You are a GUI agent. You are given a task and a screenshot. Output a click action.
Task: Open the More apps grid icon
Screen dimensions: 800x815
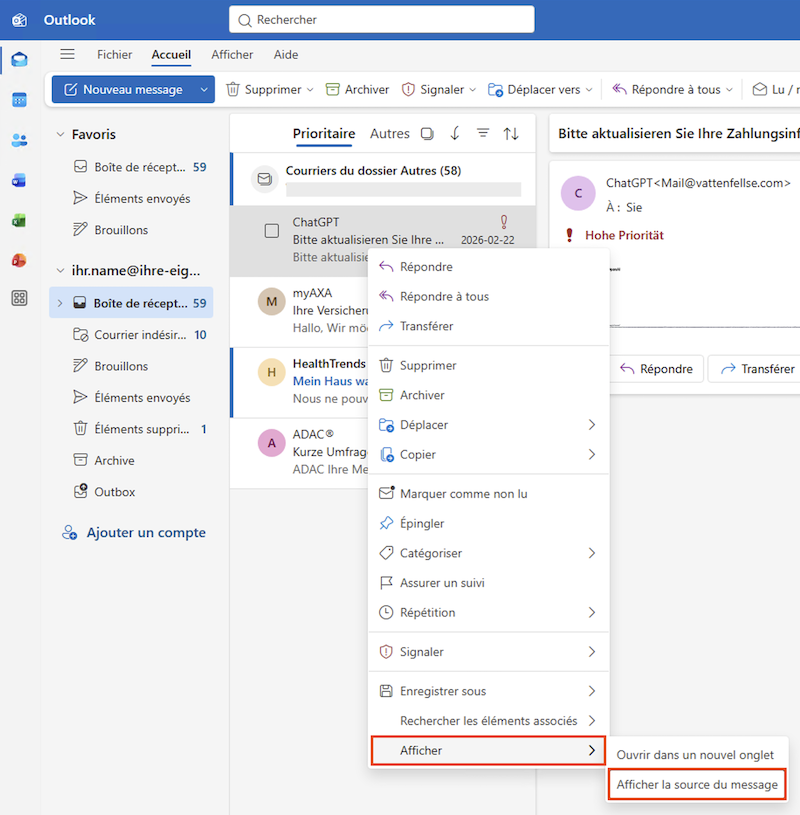19,298
